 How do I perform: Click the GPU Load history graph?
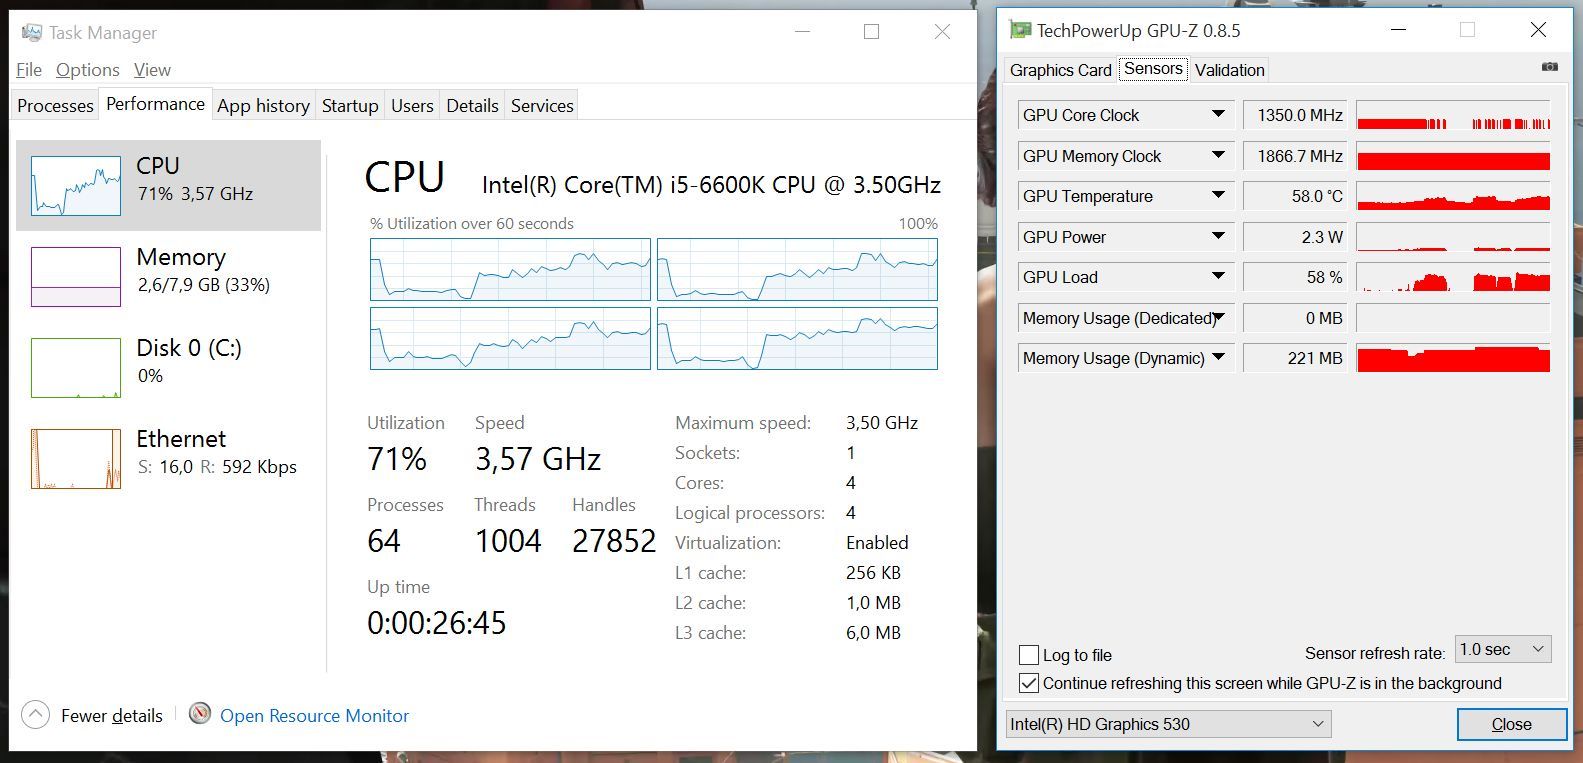pos(1453,277)
